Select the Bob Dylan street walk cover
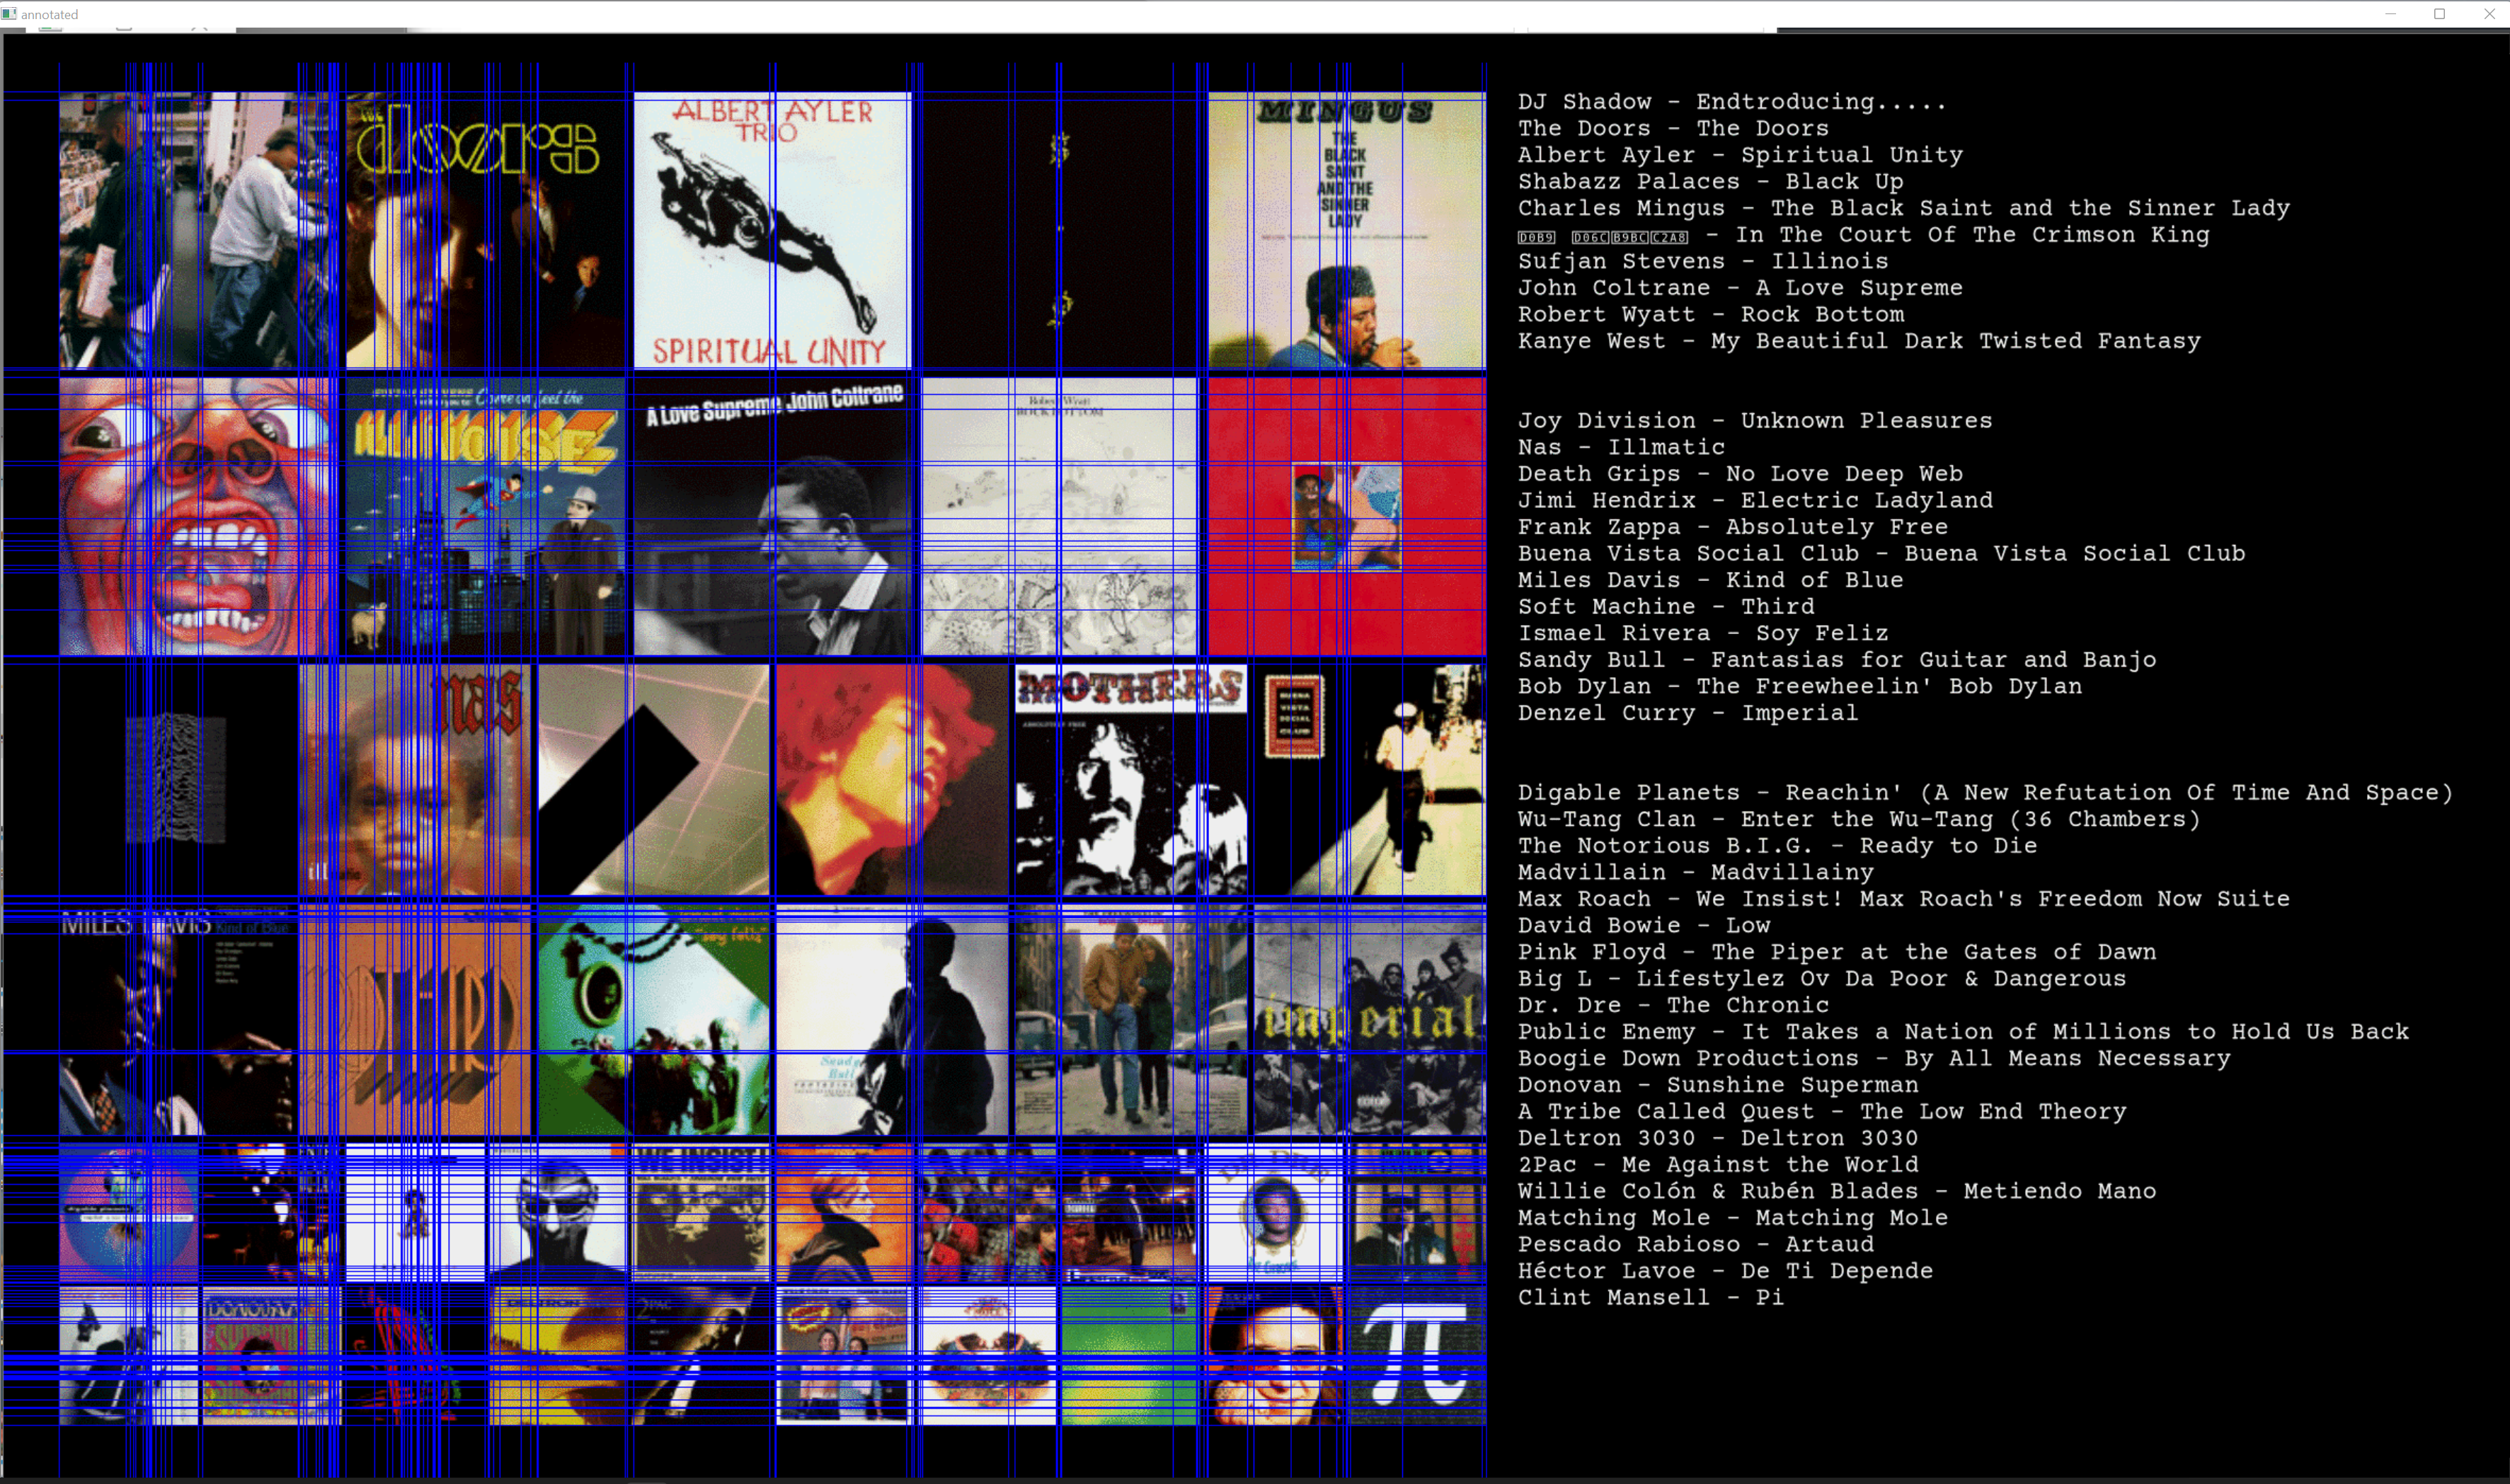 pyautogui.click(x=1131, y=1020)
